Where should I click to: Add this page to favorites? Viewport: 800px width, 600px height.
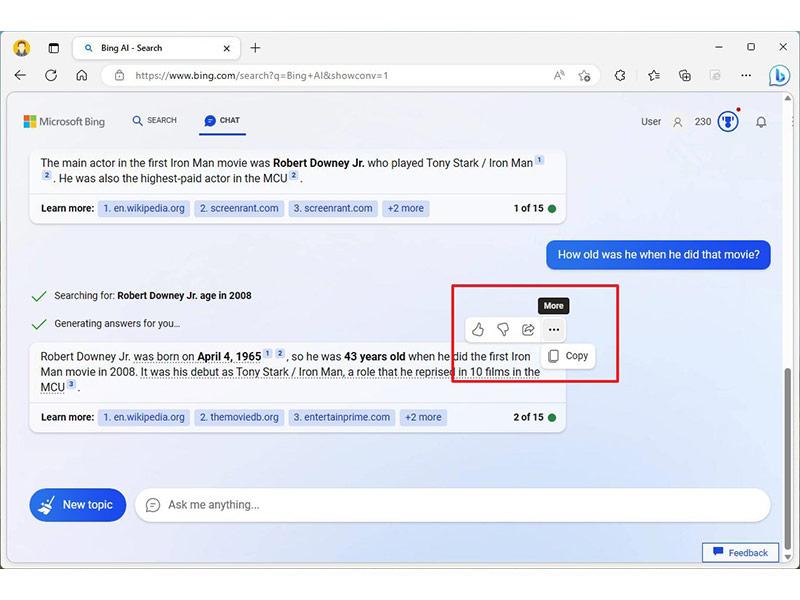pyautogui.click(x=584, y=76)
